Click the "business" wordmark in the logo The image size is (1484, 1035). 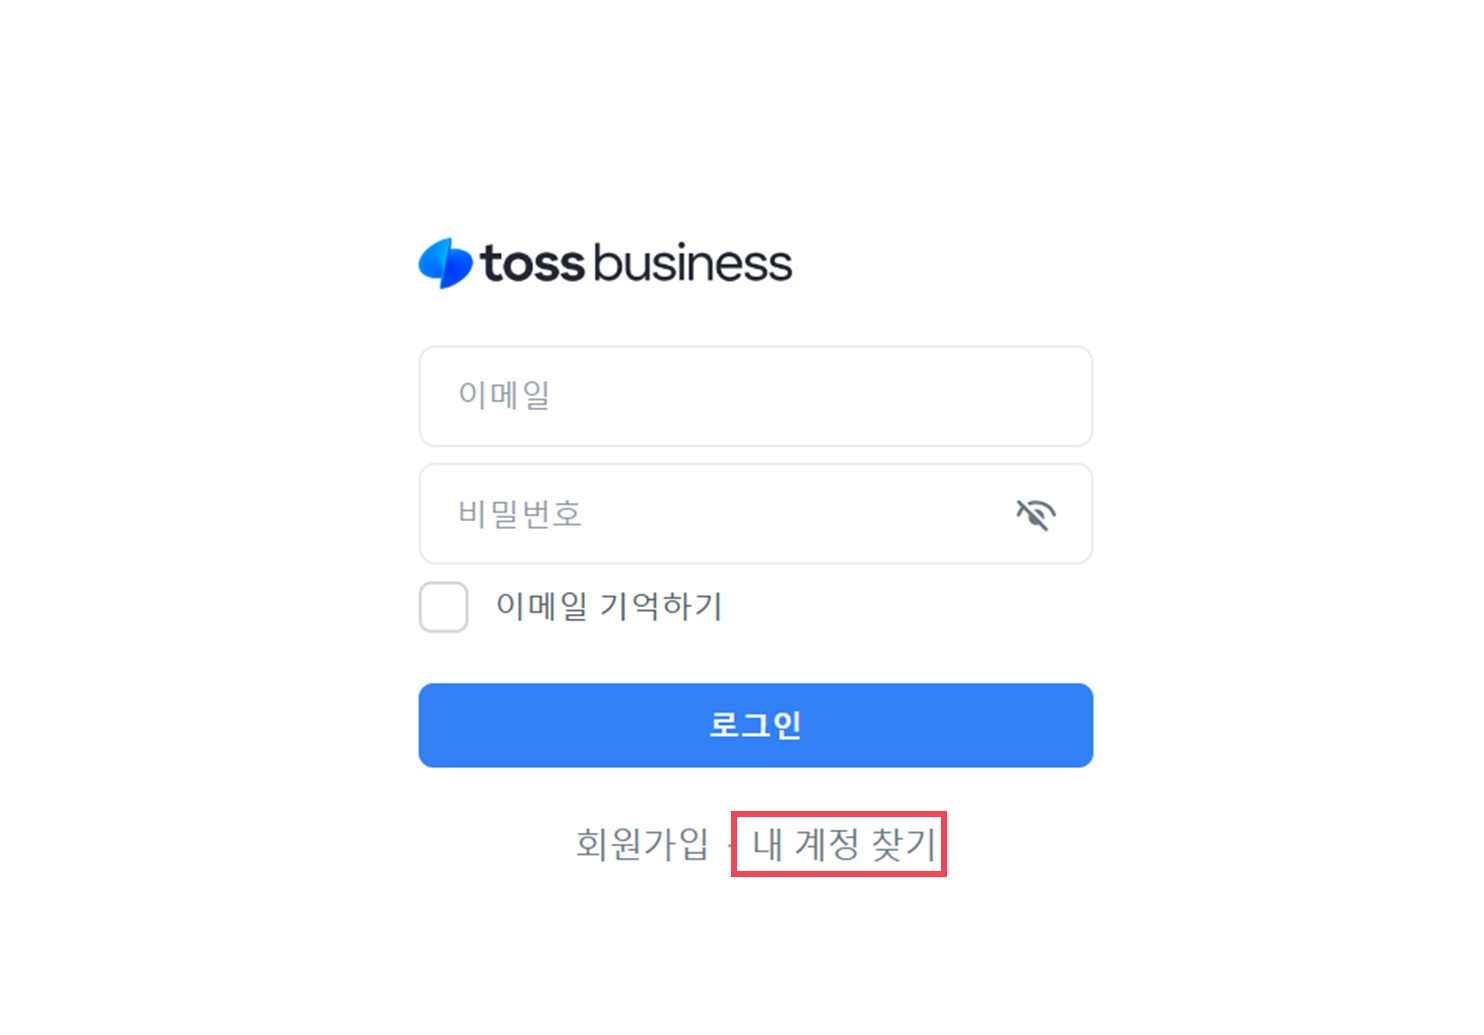(692, 263)
